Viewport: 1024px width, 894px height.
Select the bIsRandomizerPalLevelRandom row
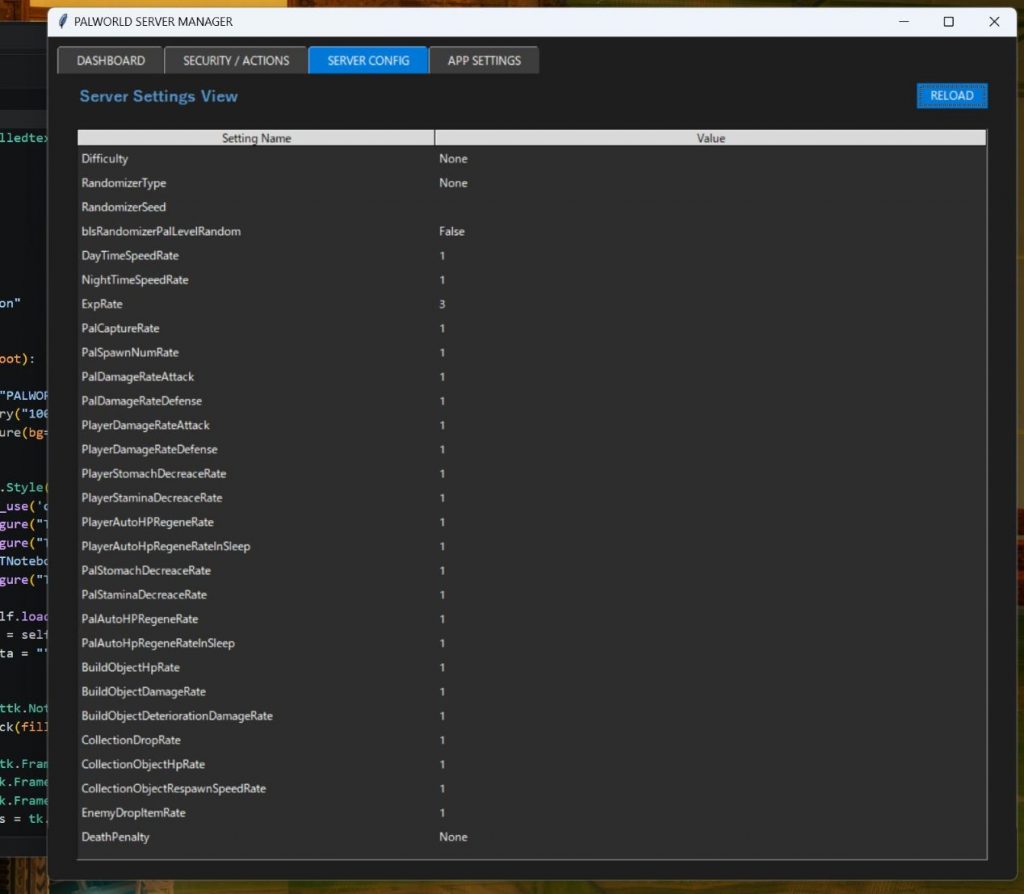[532, 231]
